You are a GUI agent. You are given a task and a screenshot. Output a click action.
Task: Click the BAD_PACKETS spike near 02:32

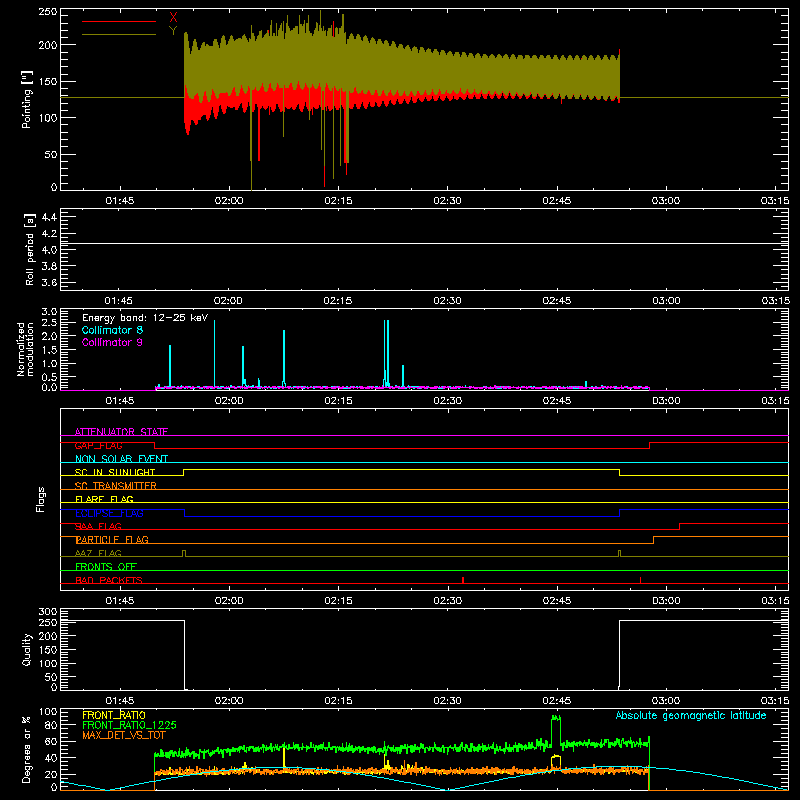(463, 580)
